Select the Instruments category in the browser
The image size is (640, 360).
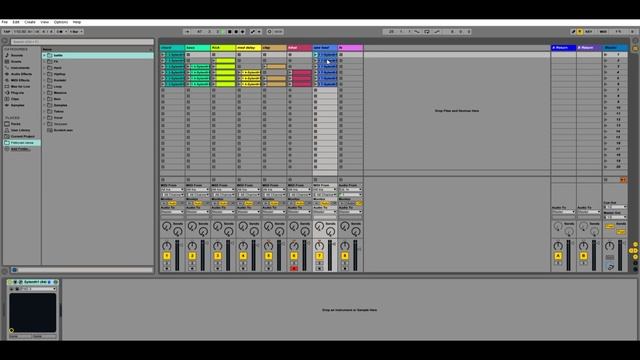pos(20,68)
